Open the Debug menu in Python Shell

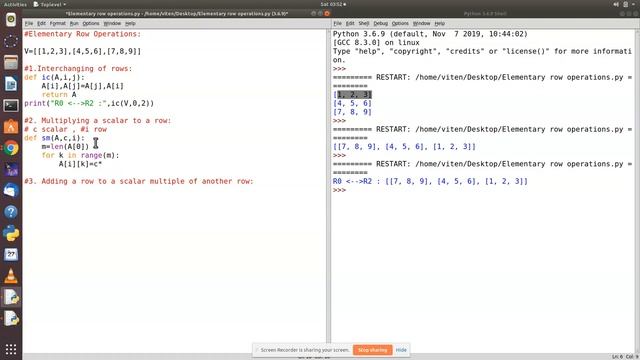click(x=380, y=23)
